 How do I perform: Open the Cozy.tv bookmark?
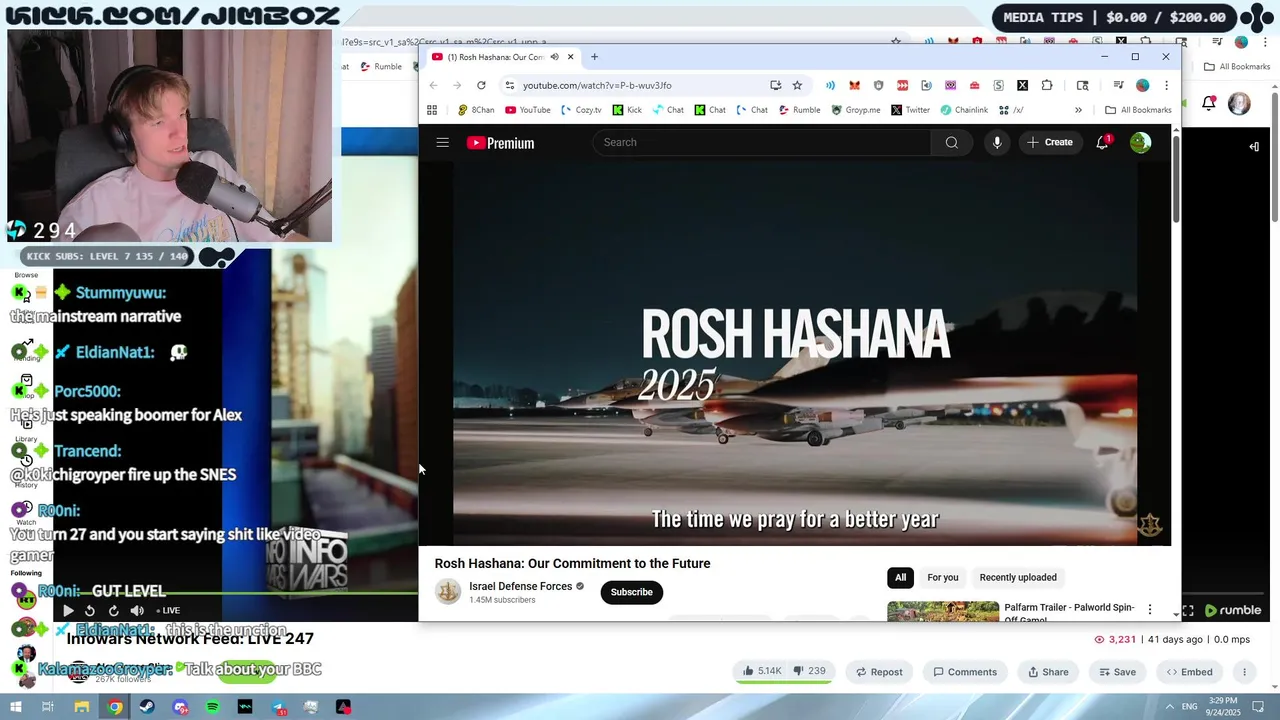pyautogui.click(x=582, y=110)
